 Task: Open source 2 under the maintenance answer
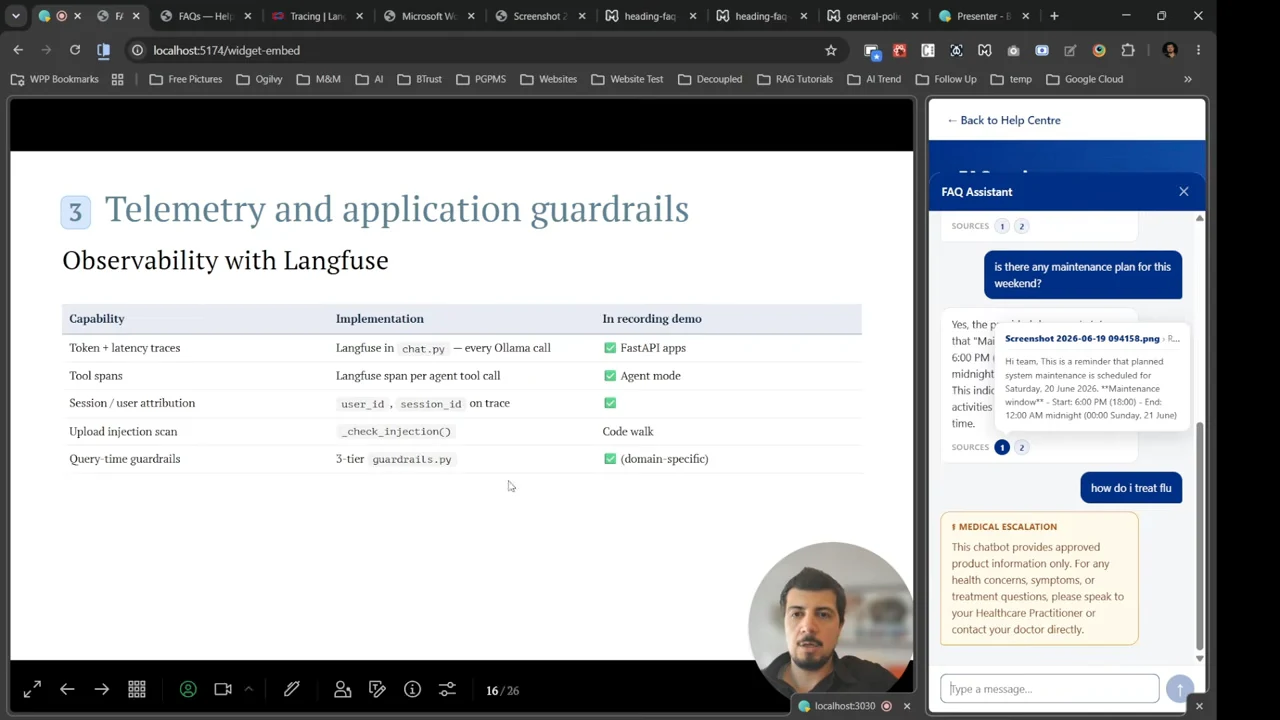[x=1021, y=447]
